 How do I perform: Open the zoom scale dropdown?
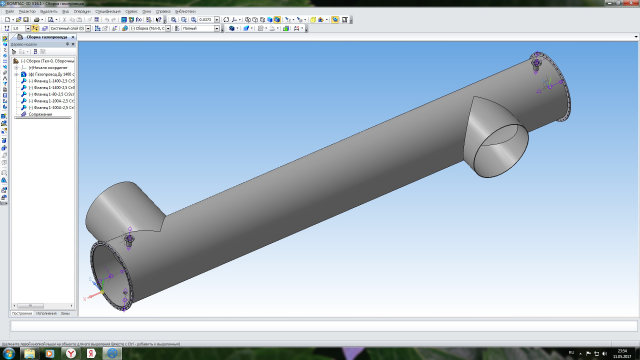coord(217,20)
